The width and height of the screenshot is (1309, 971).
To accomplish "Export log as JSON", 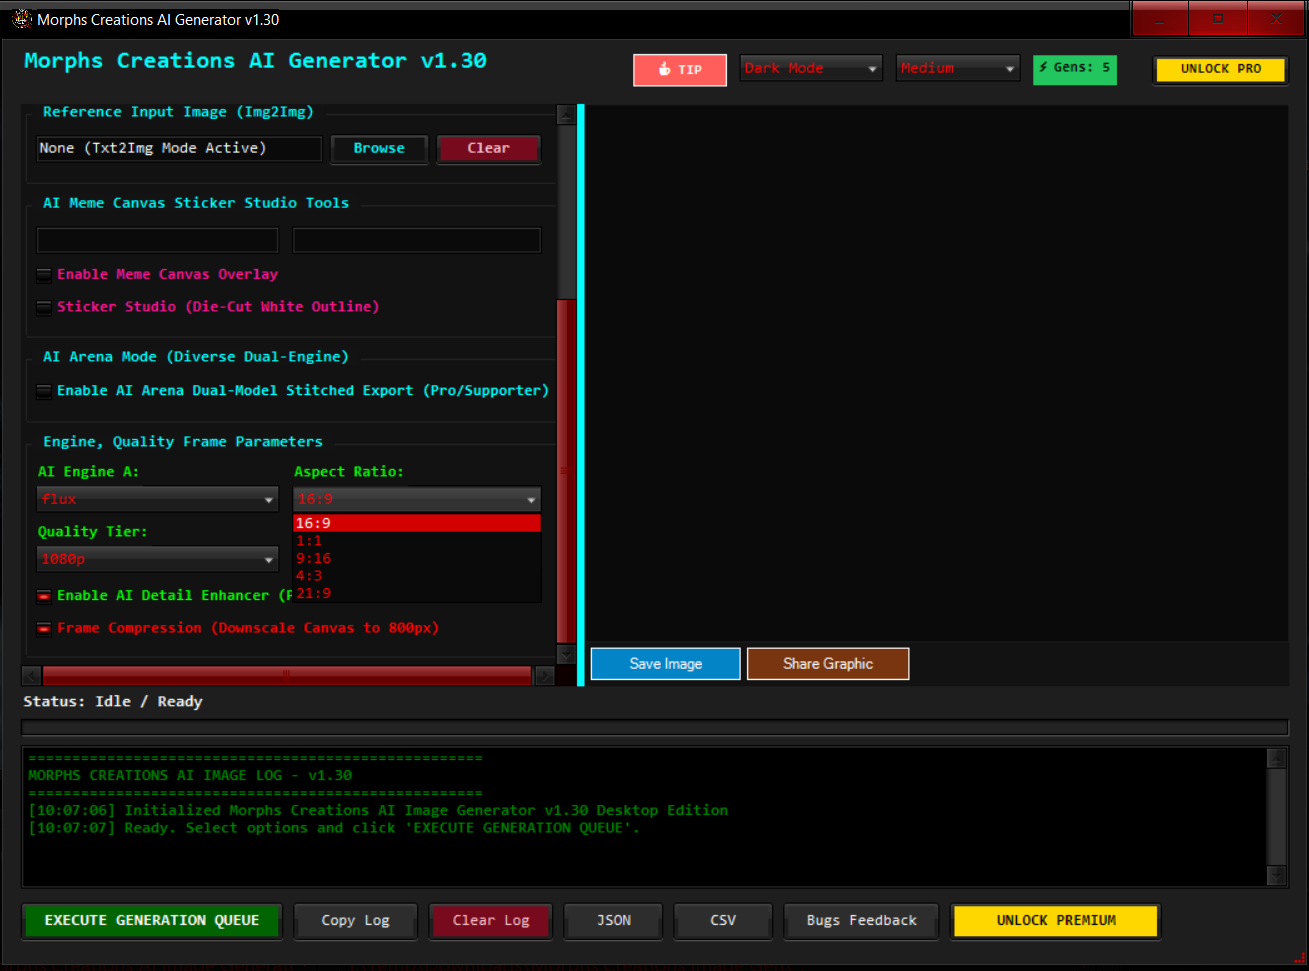I will (x=614, y=921).
